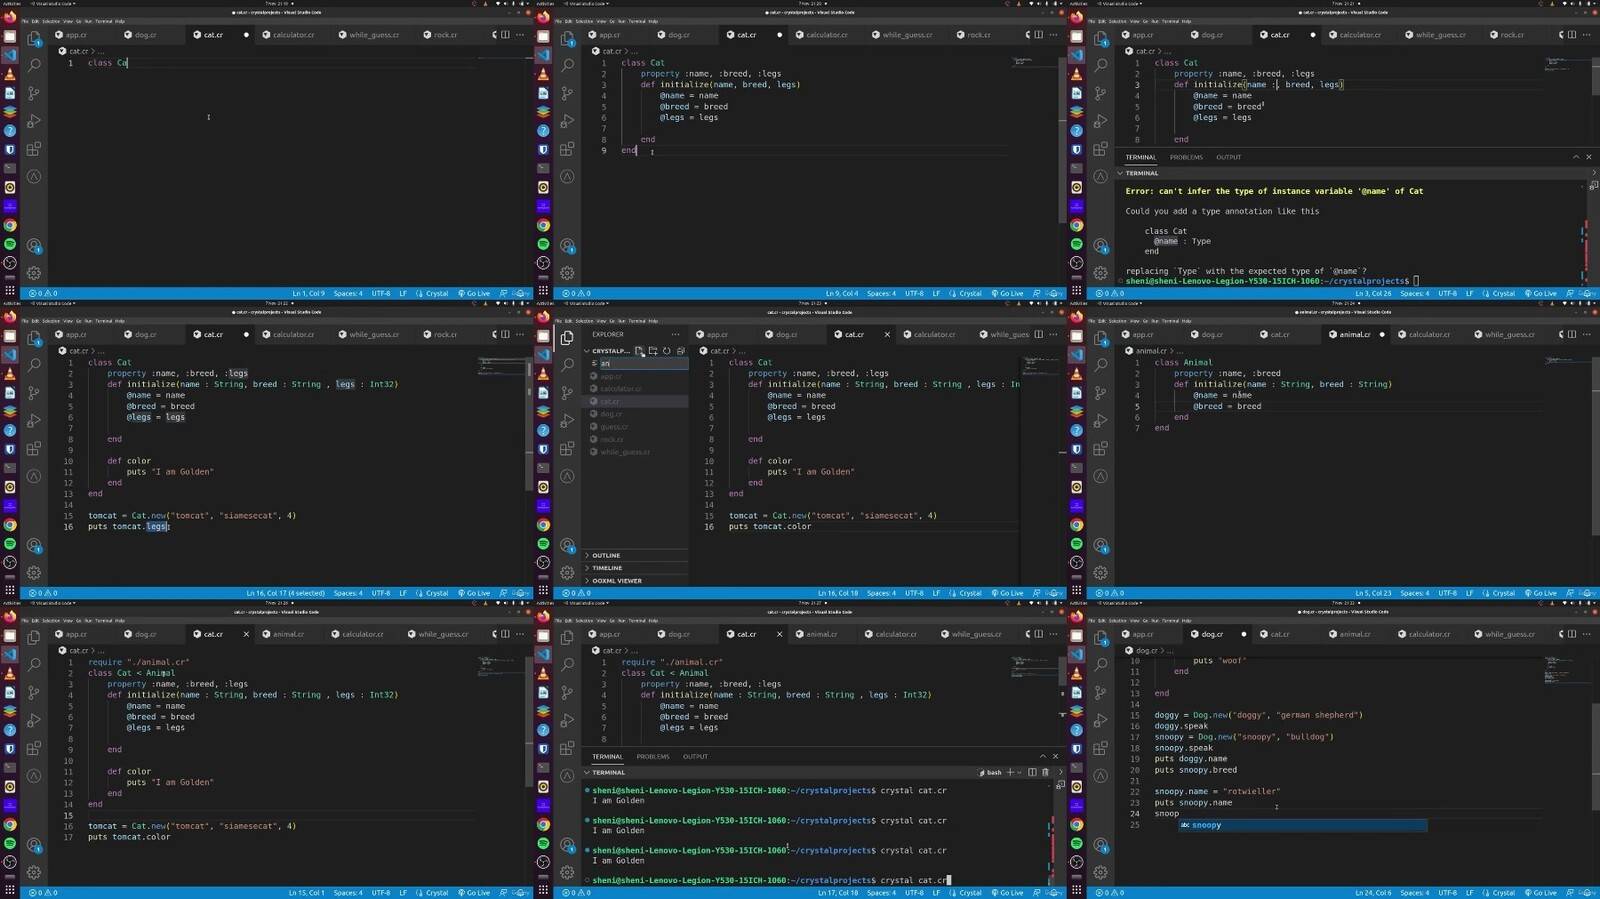Collapse CRYSTALP... project folder chevron in Explorer
1600x899 pixels.
click(x=587, y=351)
